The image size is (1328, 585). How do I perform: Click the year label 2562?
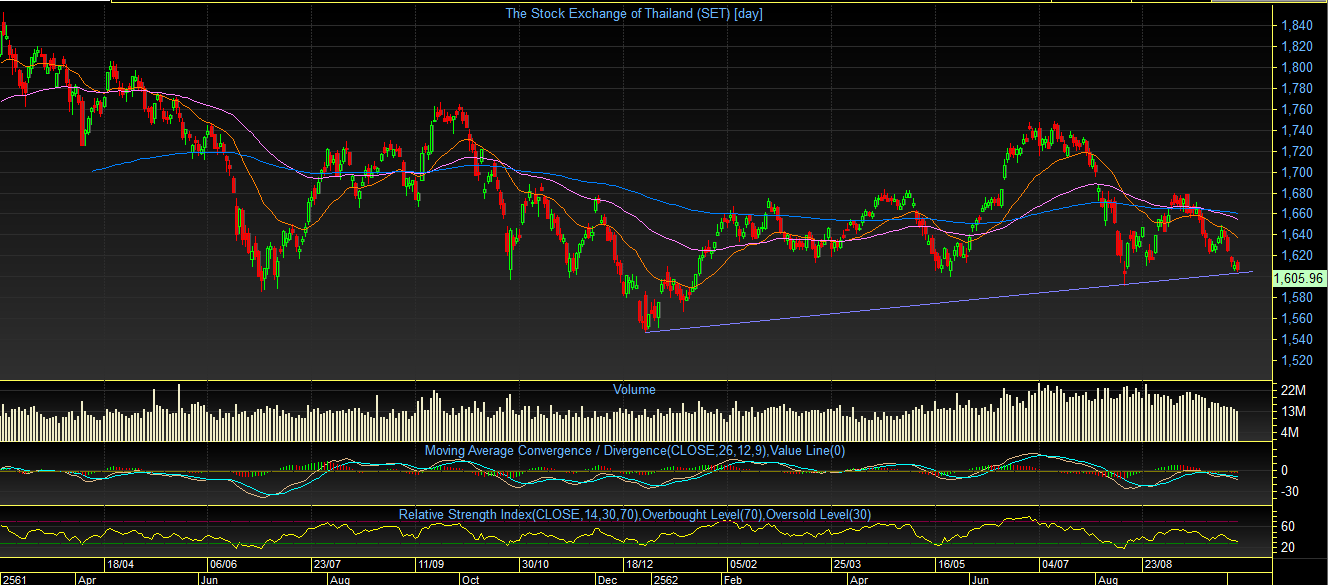[x=665, y=578]
